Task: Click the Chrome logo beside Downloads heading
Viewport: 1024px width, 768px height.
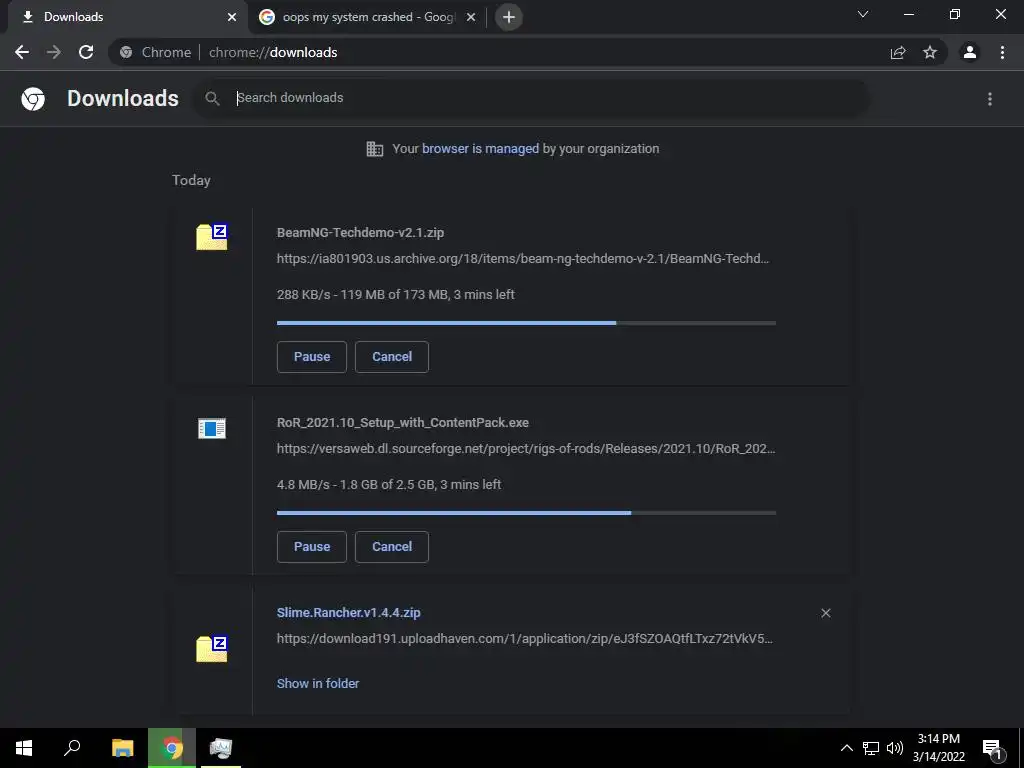Action: click(x=33, y=99)
